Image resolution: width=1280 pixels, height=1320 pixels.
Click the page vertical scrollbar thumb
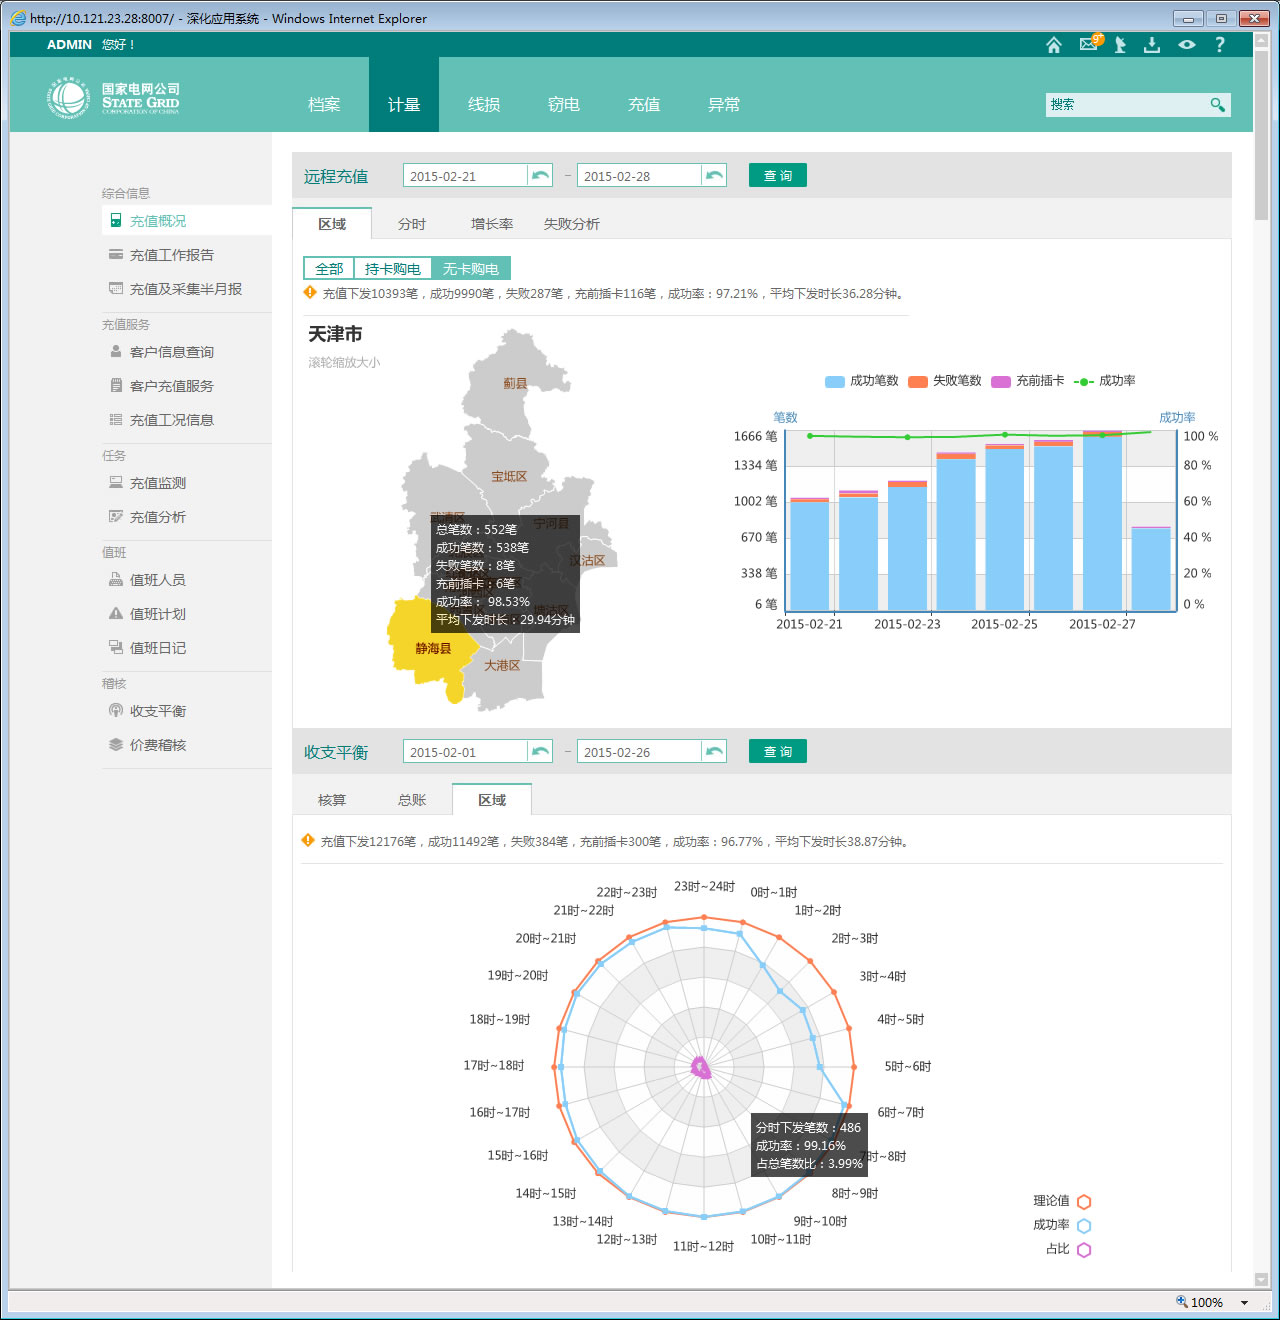[1261, 135]
